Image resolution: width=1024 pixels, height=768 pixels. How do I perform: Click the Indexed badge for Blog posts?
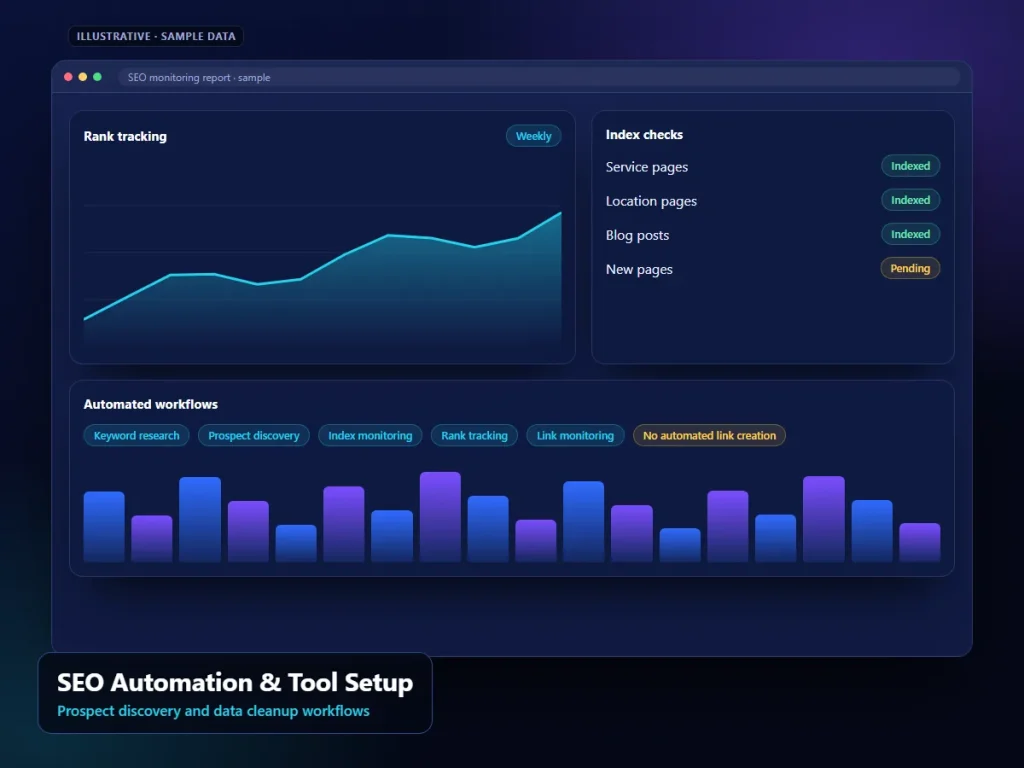(910, 234)
